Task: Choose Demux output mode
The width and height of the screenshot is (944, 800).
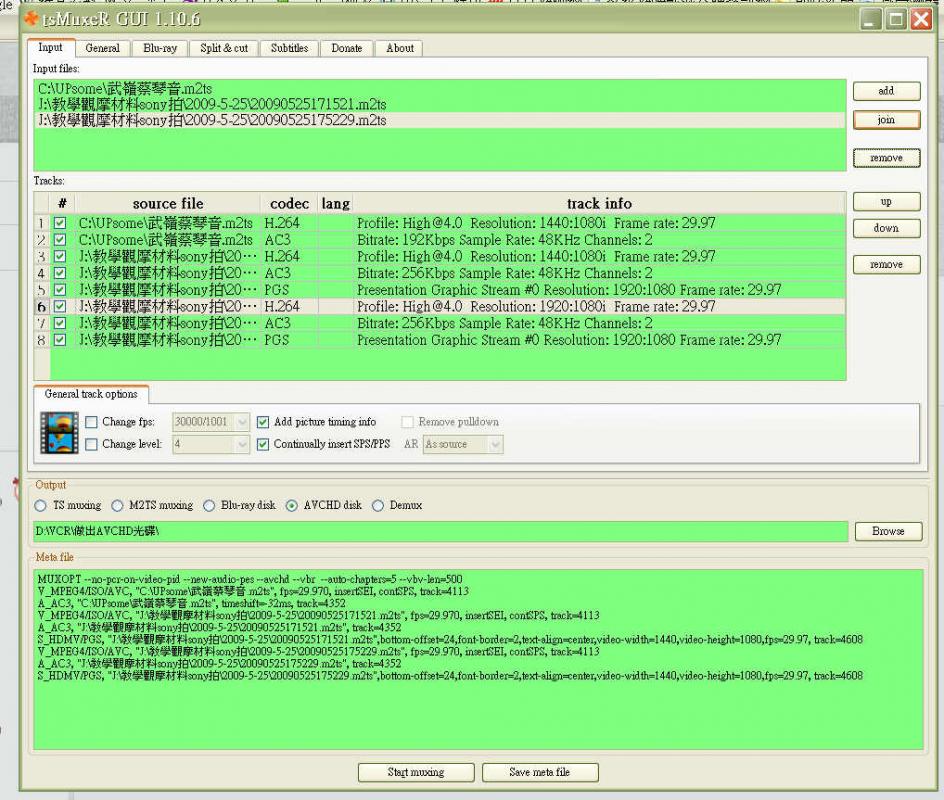Action: point(378,505)
